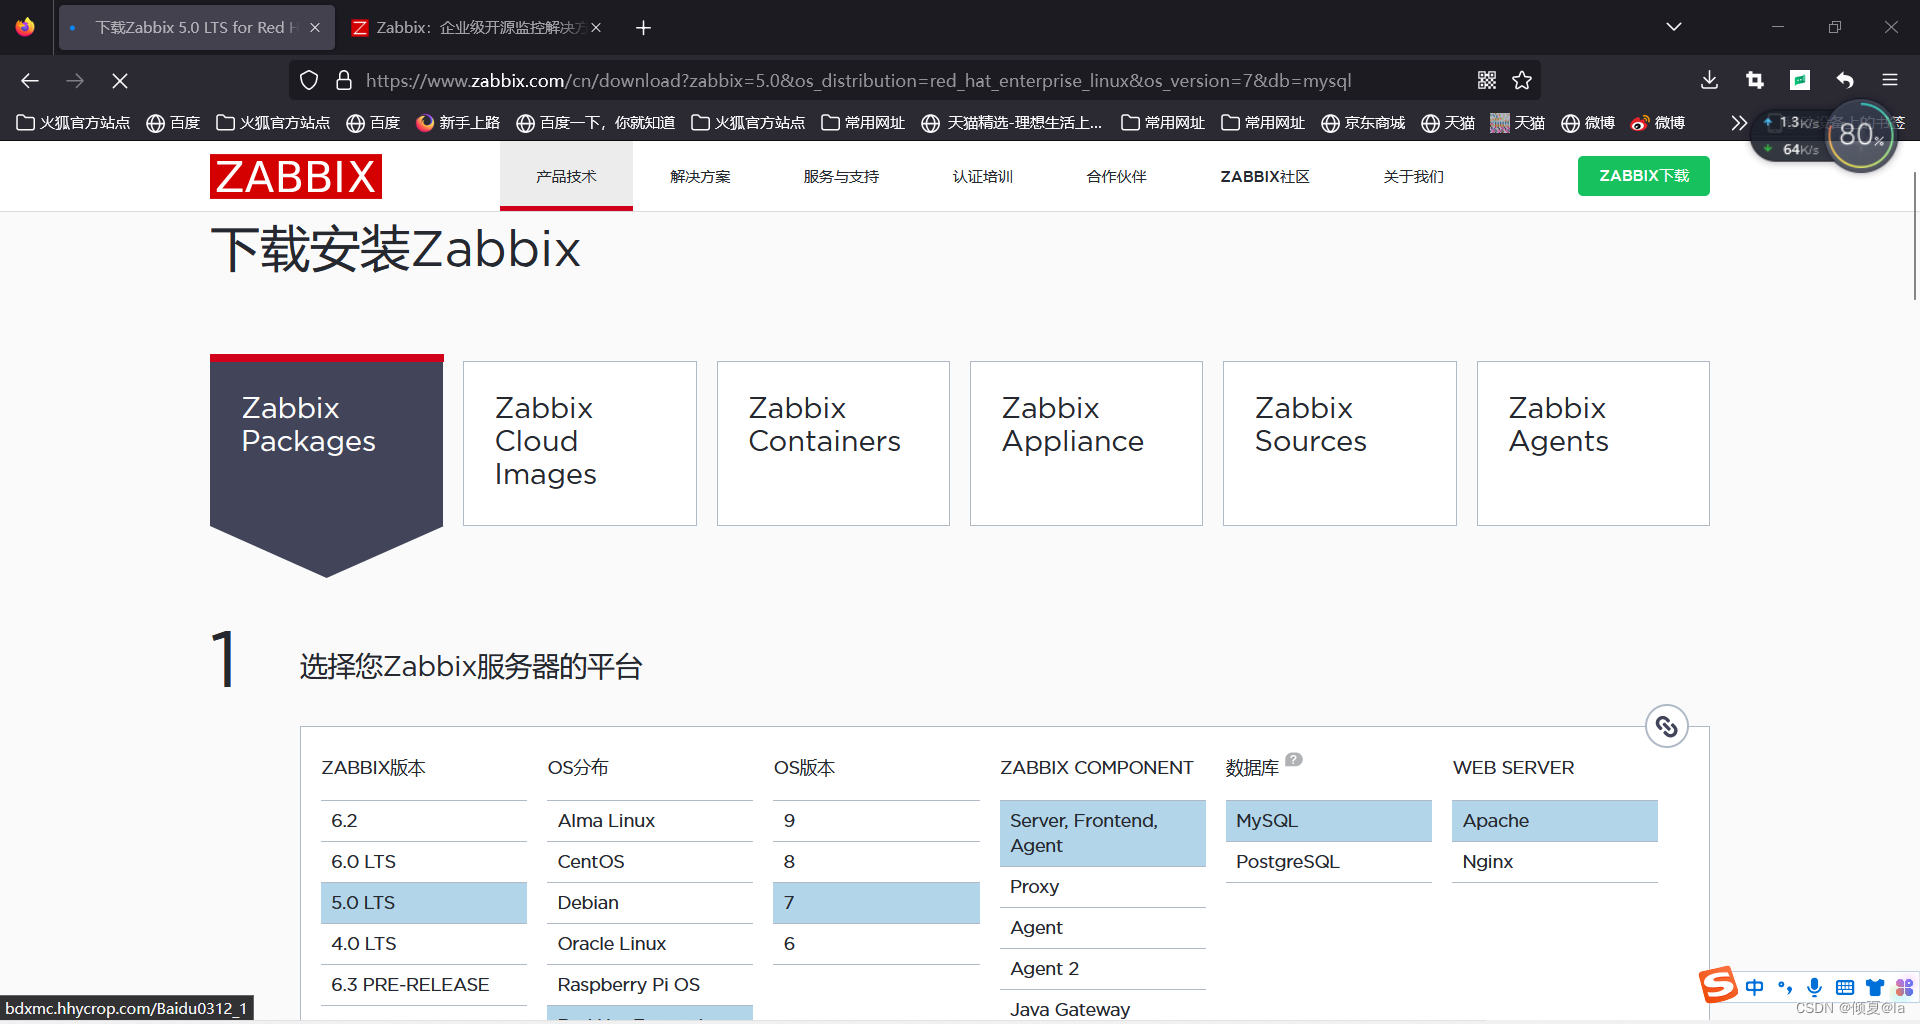
Task: Open the Sogou input method S icon
Action: click(1718, 985)
